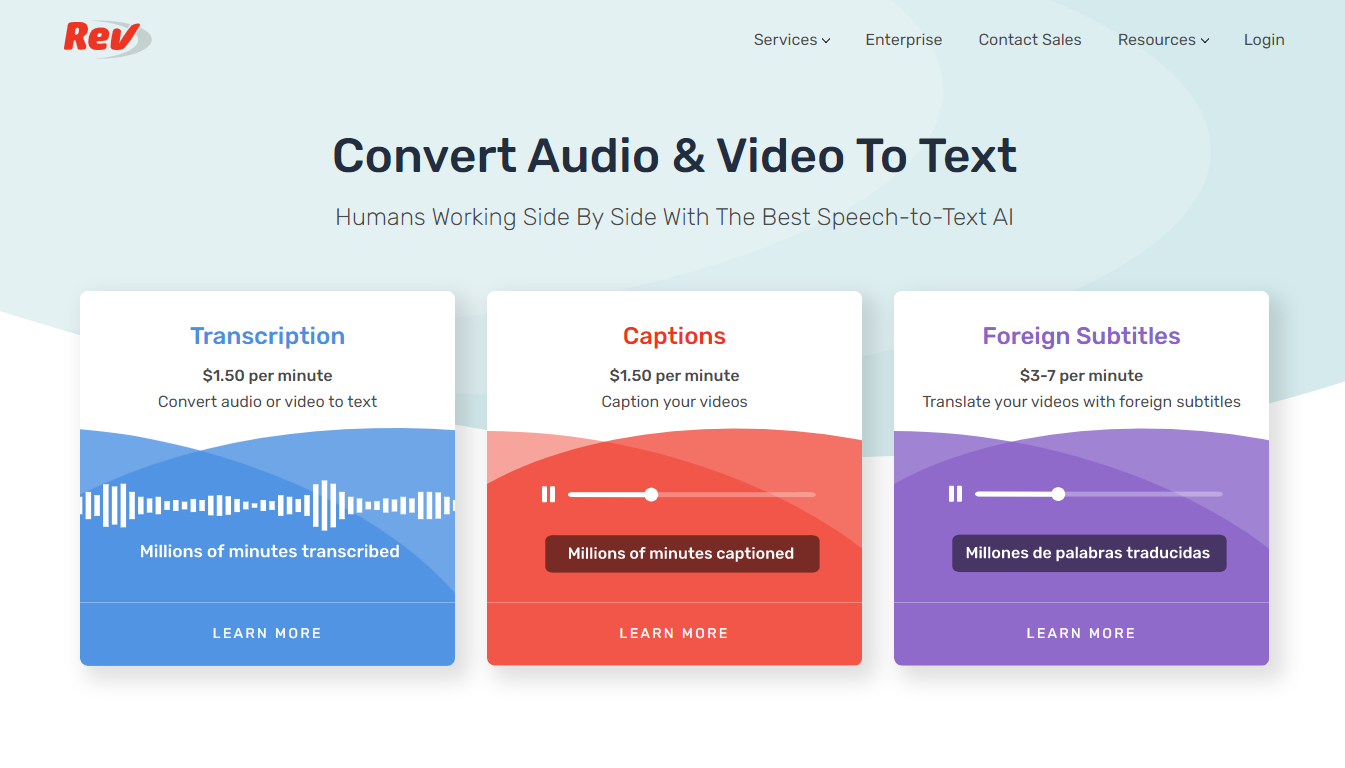The image size is (1345, 768).
Task: Click the 'Millions of minutes captioned' caption box
Action: [682, 554]
